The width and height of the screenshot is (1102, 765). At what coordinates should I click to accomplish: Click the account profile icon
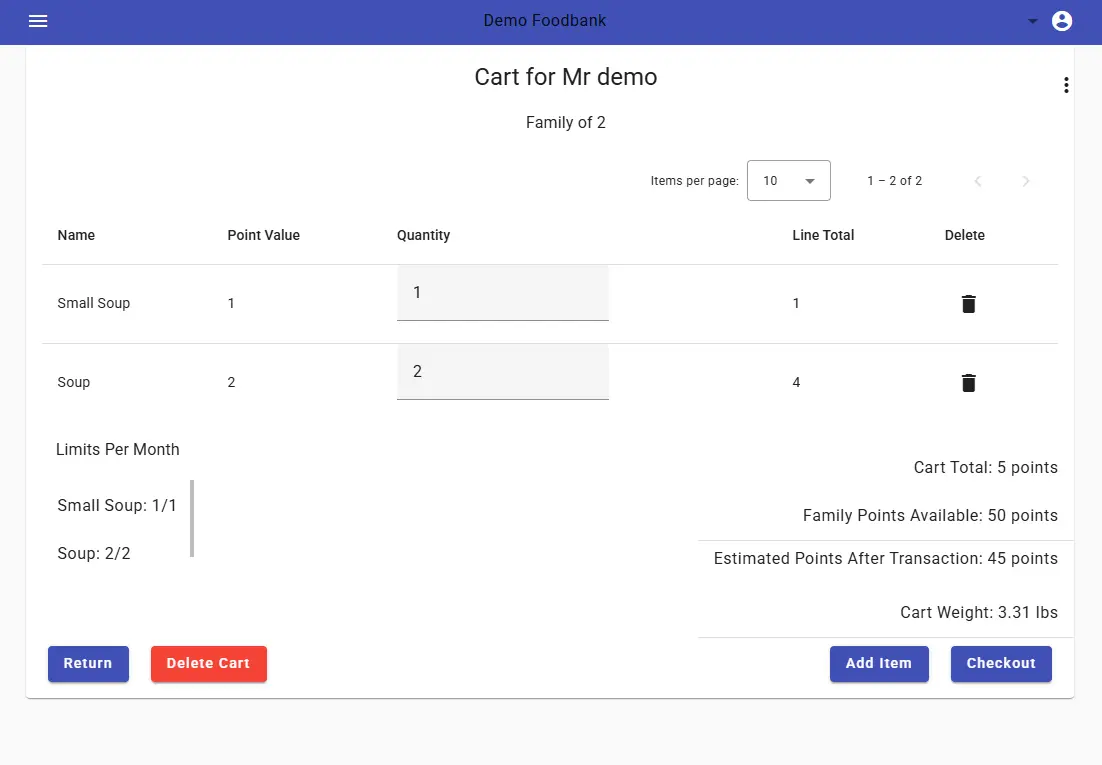pyautogui.click(x=1062, y=20)
